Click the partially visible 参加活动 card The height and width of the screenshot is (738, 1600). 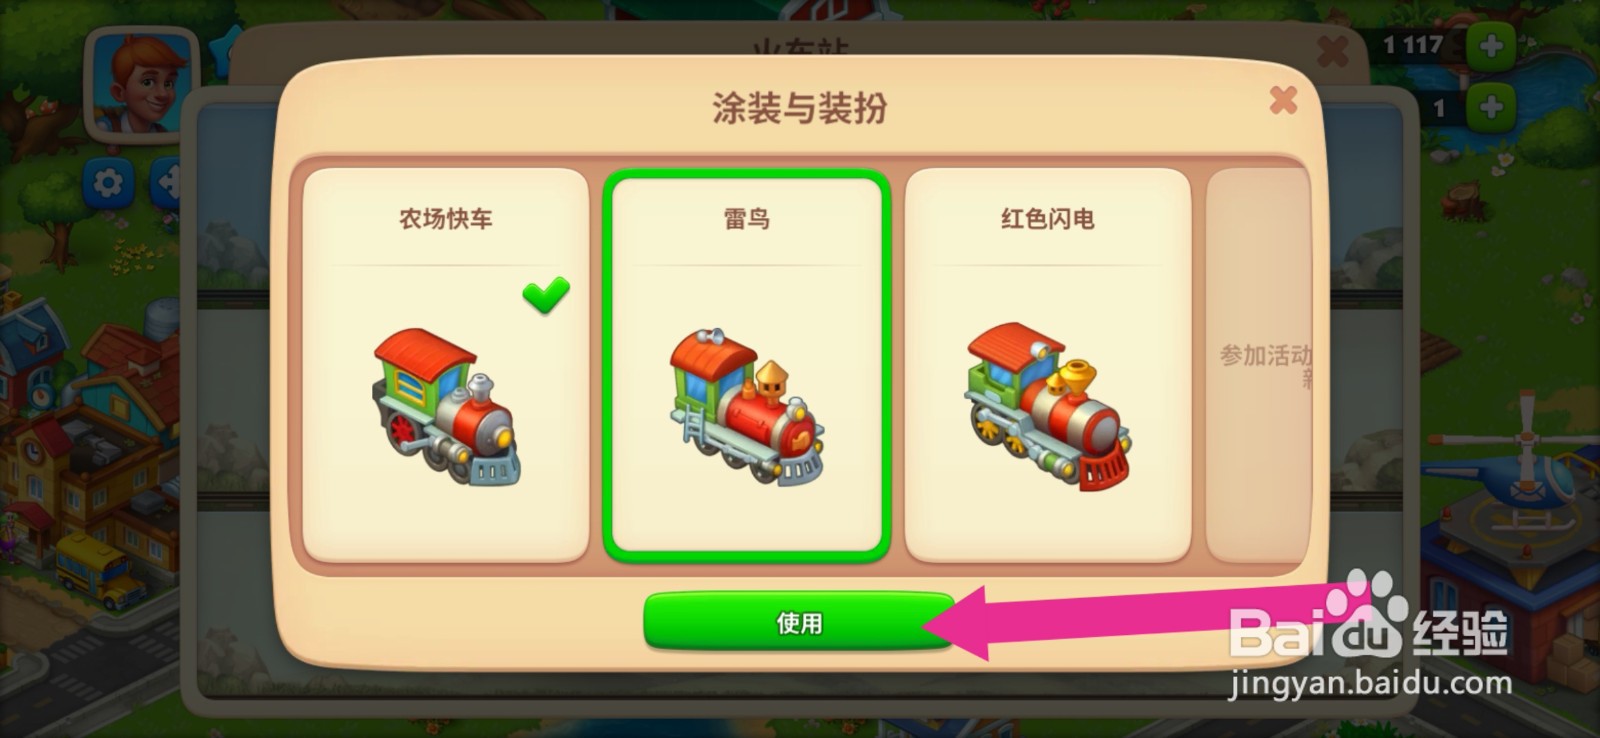(x=1259, y=365)
